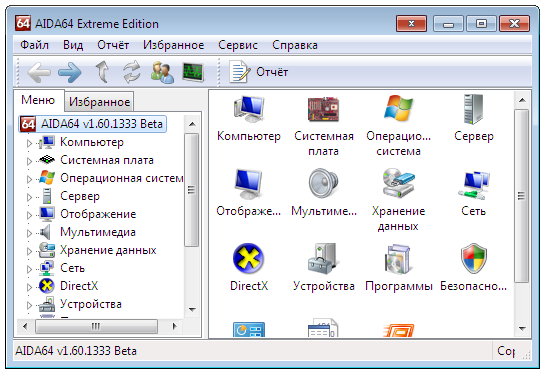Screen dimensions: 545x374
Task: Click tree panel horizontal scrollbar right arrow
Action: pyautogui.click(x=175, y=326)
